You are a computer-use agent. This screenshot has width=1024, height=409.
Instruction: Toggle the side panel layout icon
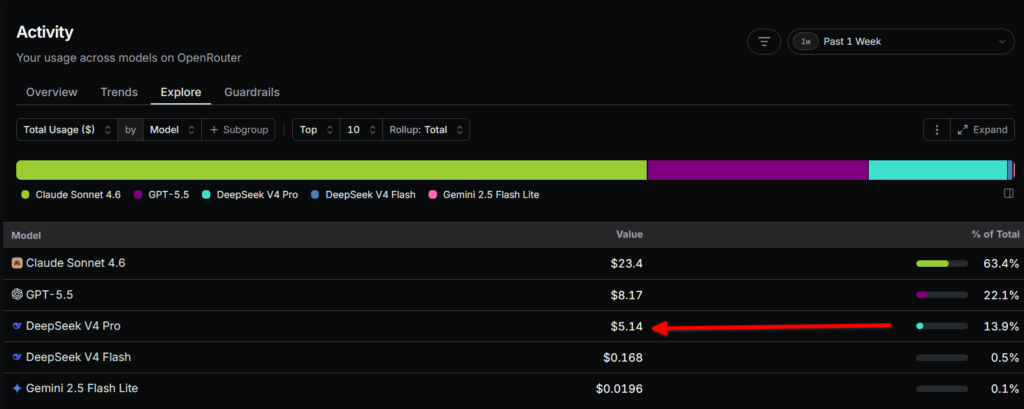pos(1009,193)
